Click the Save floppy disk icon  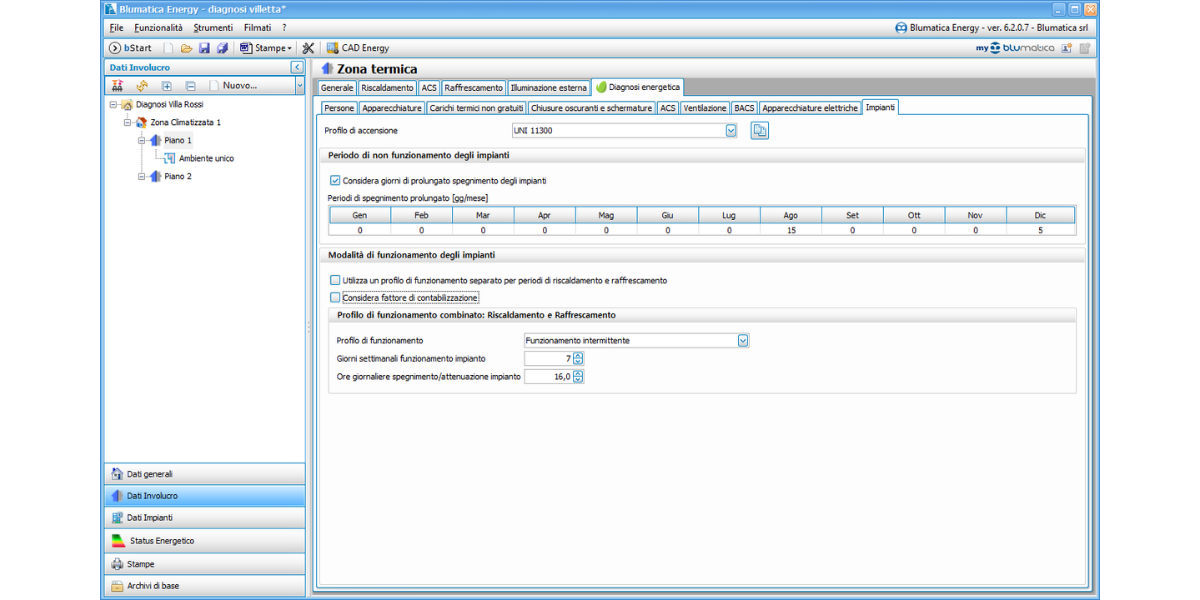(204, 48)
